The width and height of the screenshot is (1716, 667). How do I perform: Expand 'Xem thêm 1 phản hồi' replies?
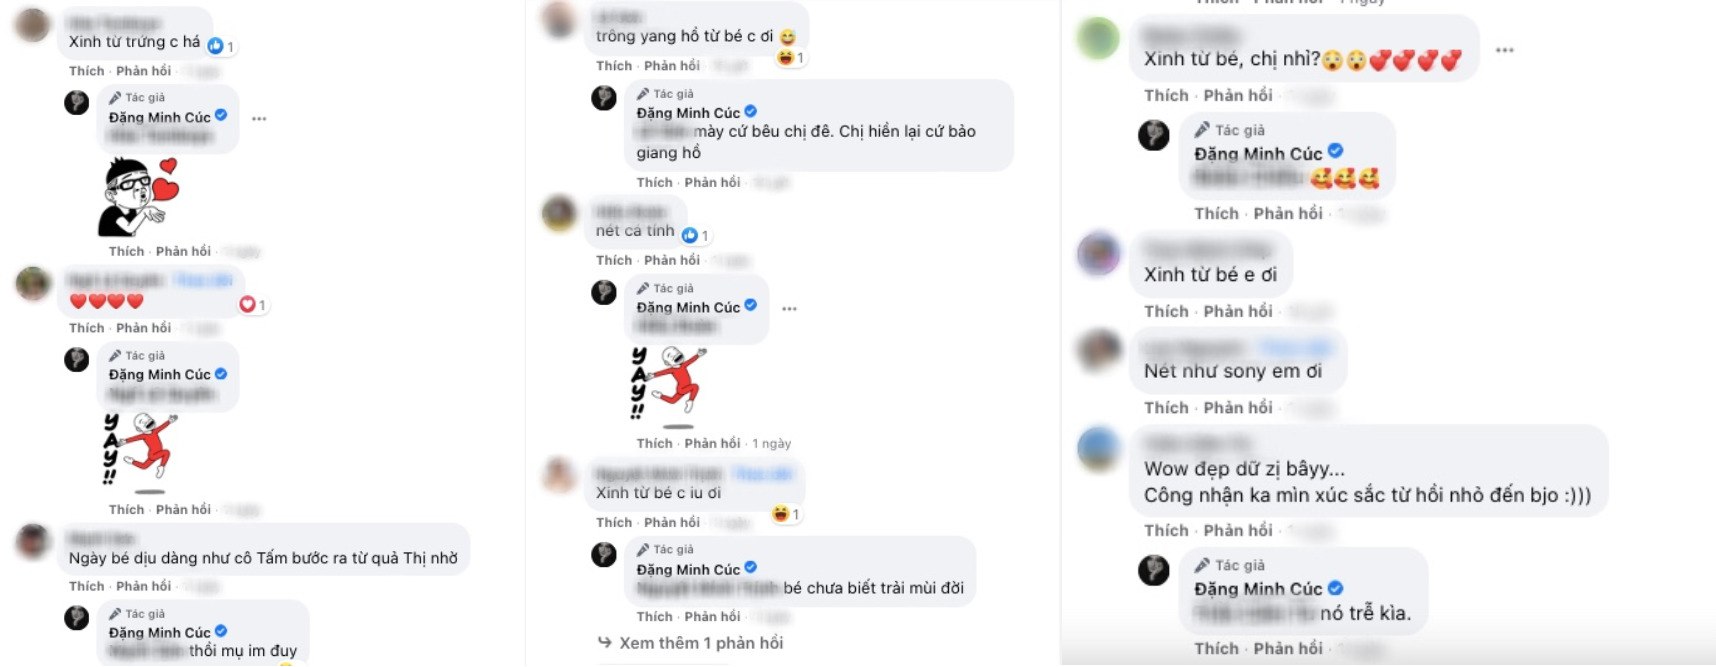click(x=690, y=643)
